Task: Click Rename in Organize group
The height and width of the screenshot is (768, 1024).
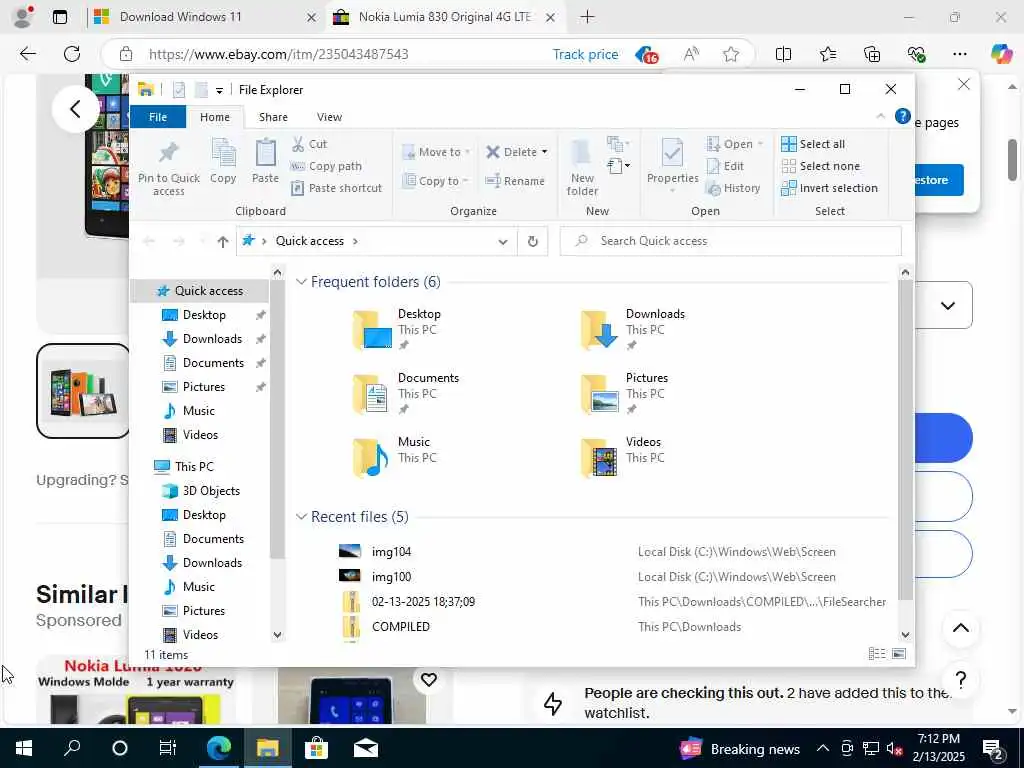Action: click(515, 181)
